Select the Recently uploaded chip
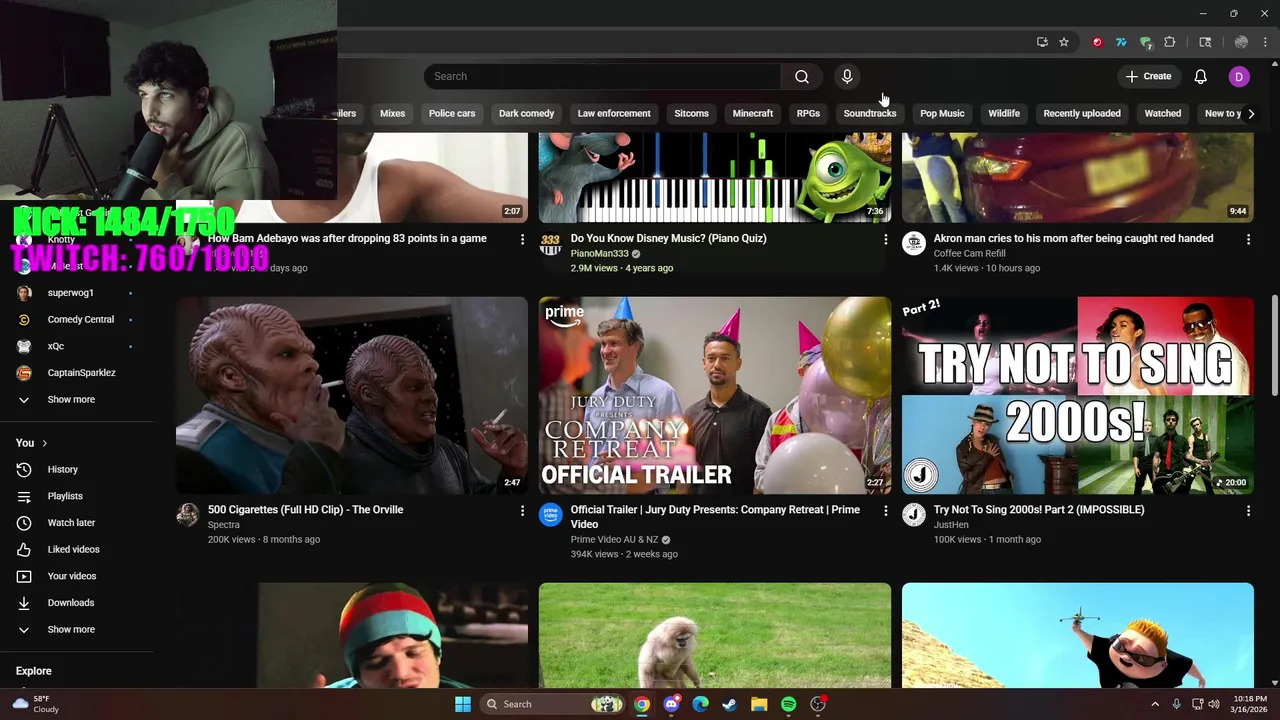 1082,113
